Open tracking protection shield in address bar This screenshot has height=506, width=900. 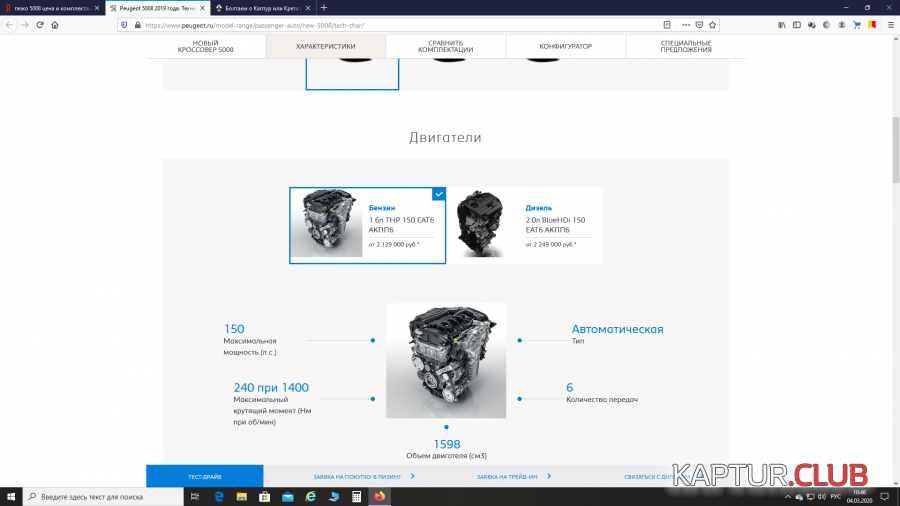125,25
